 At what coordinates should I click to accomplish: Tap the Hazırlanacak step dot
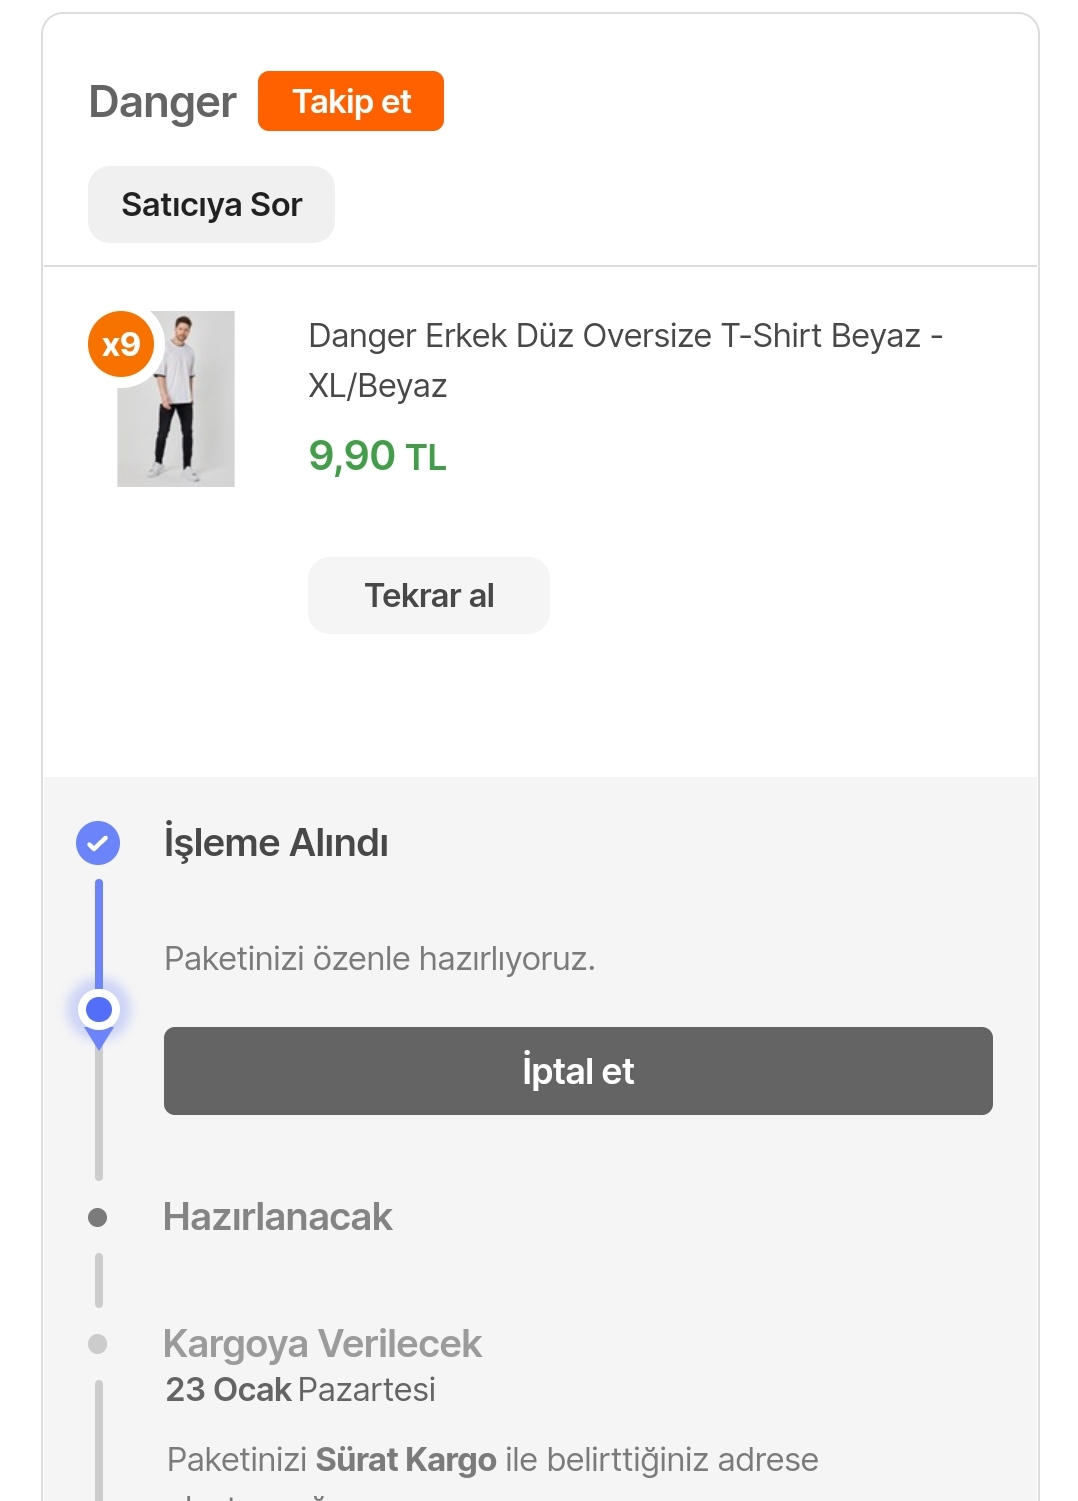[98, 1217]
